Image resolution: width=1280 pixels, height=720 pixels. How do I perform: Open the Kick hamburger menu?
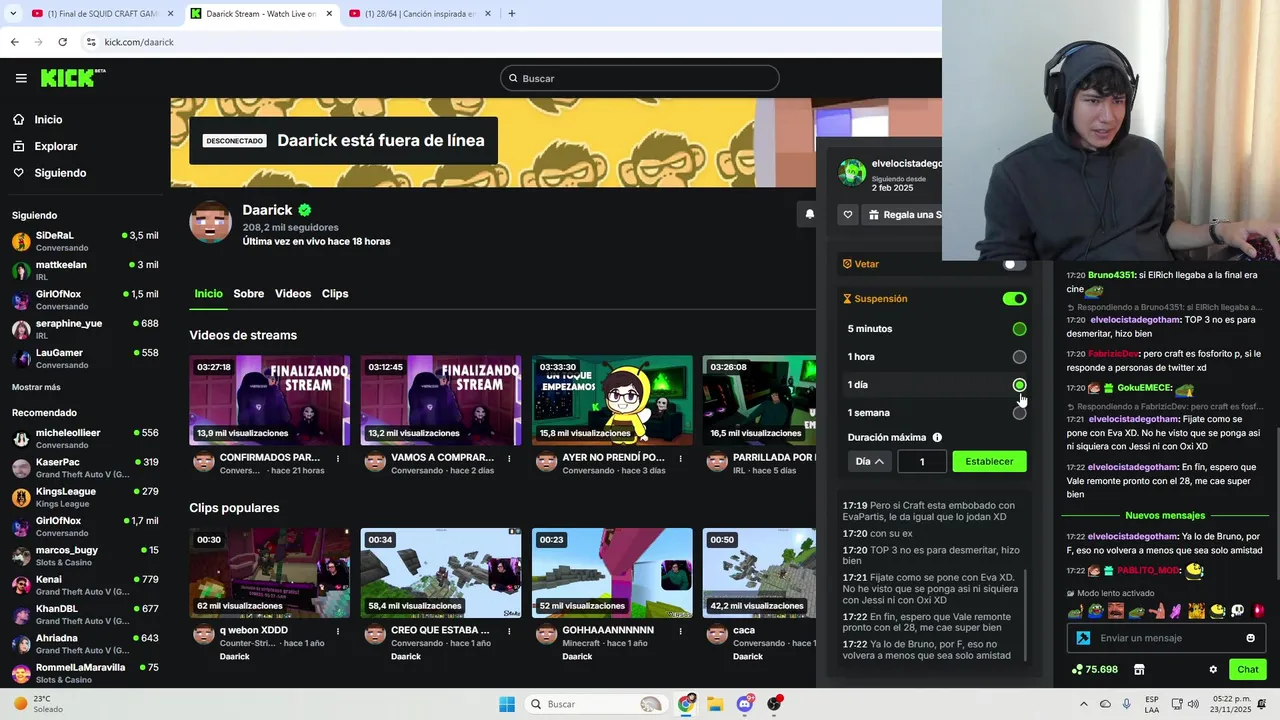(x=21, y=78)
